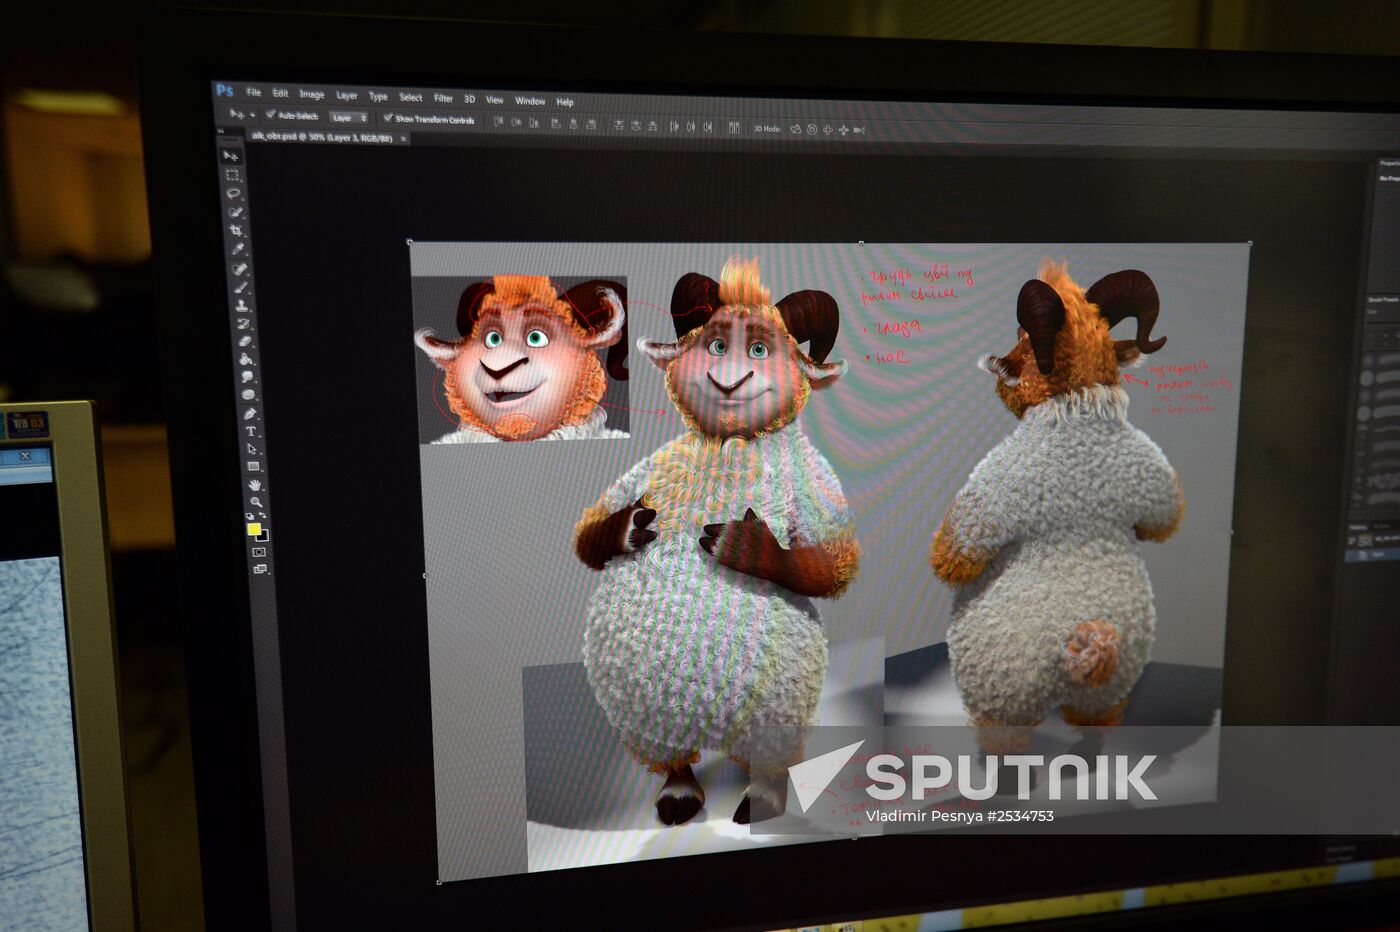The width and height of the screenshot is (1400, 932).
Task: Close the aik_obx.psd document tab
Action: pyautogui.click(x=404, y=138)
